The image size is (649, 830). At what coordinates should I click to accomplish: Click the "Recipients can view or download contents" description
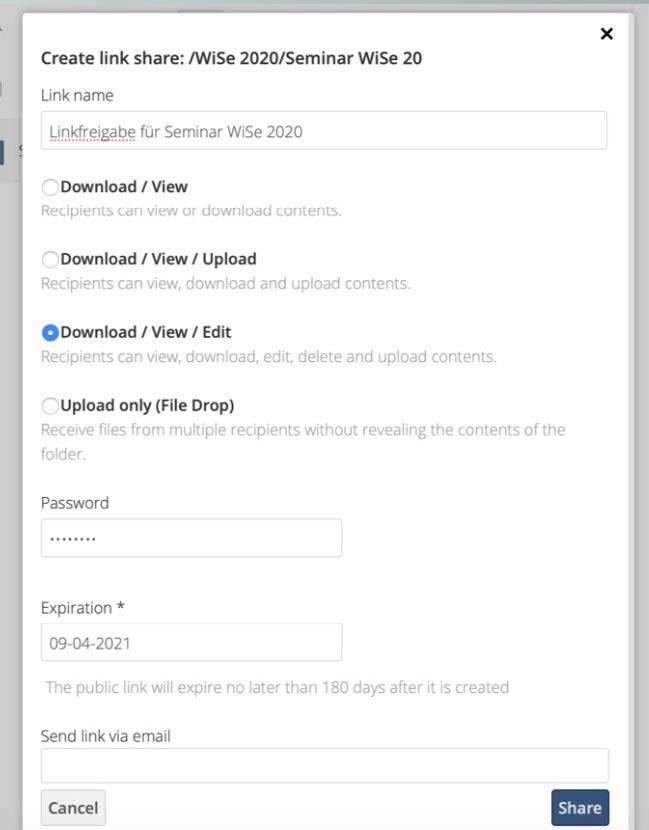(191, 211)
